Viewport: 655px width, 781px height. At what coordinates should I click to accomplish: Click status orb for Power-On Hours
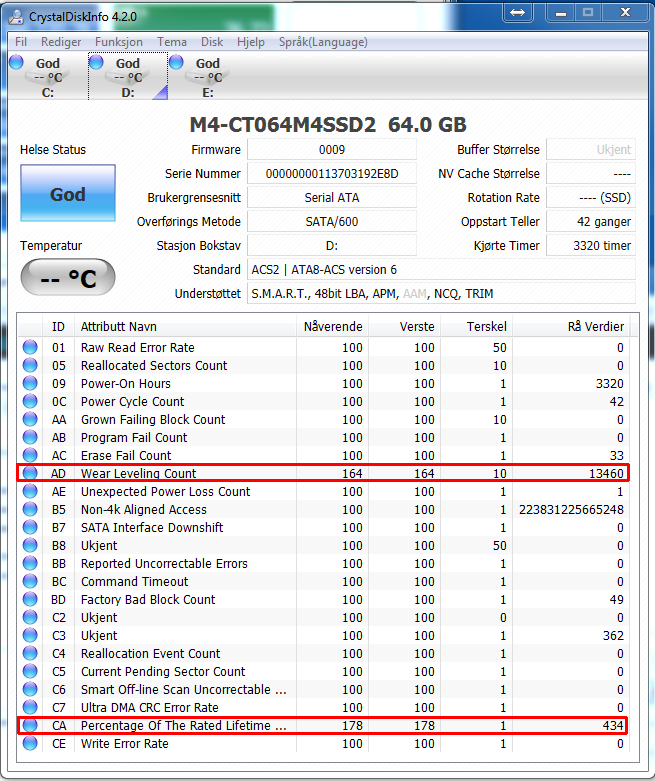(30, 383)
